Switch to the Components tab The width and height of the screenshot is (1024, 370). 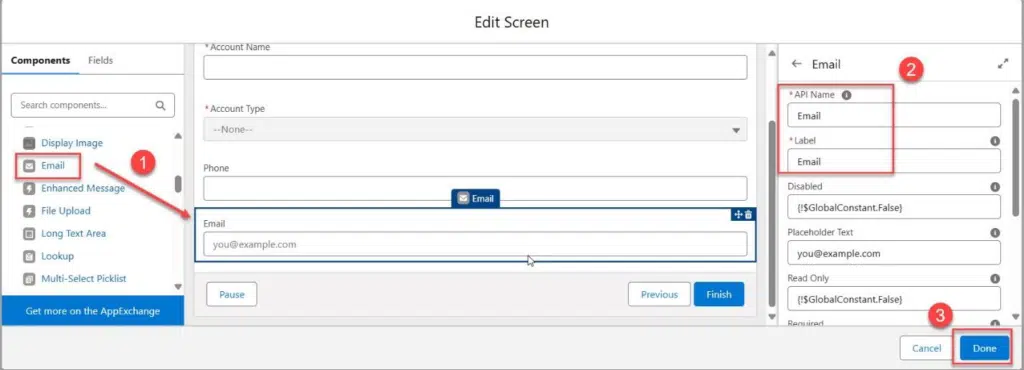pyautogui.click(x=40, y=60)
